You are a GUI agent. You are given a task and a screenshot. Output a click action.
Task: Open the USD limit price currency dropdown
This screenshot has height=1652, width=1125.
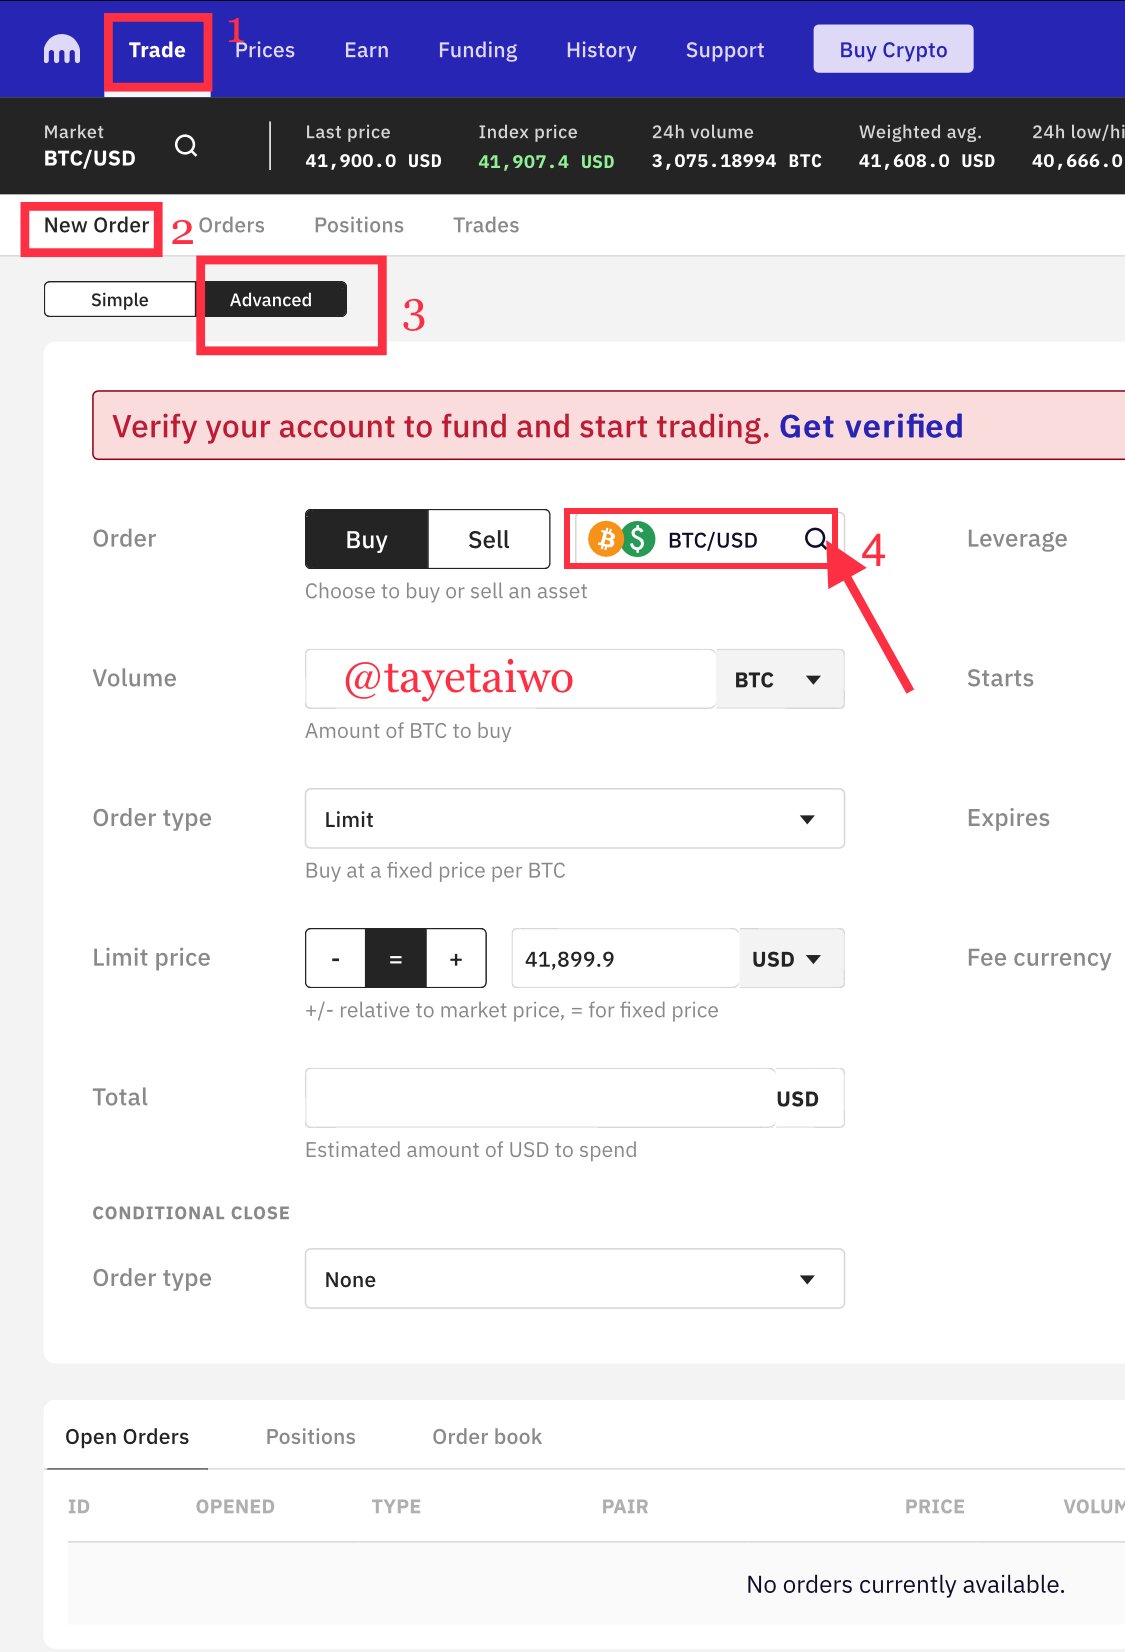791,958
